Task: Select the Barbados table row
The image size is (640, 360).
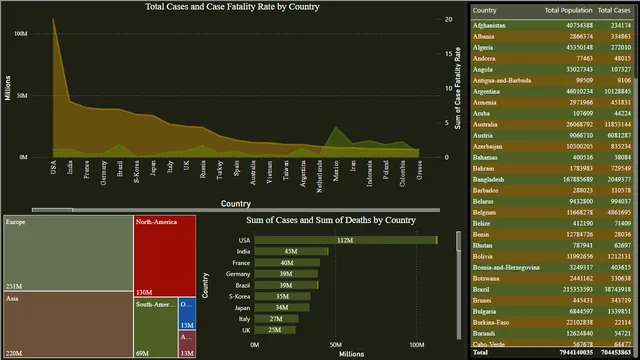Action: pos(552,191)
